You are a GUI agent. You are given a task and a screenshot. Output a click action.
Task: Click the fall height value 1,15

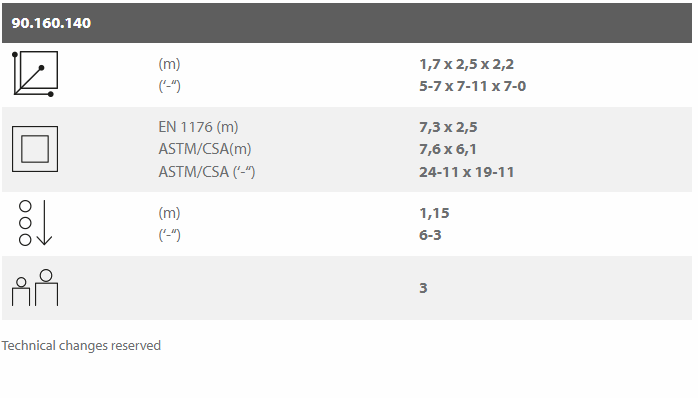point(434,213)
